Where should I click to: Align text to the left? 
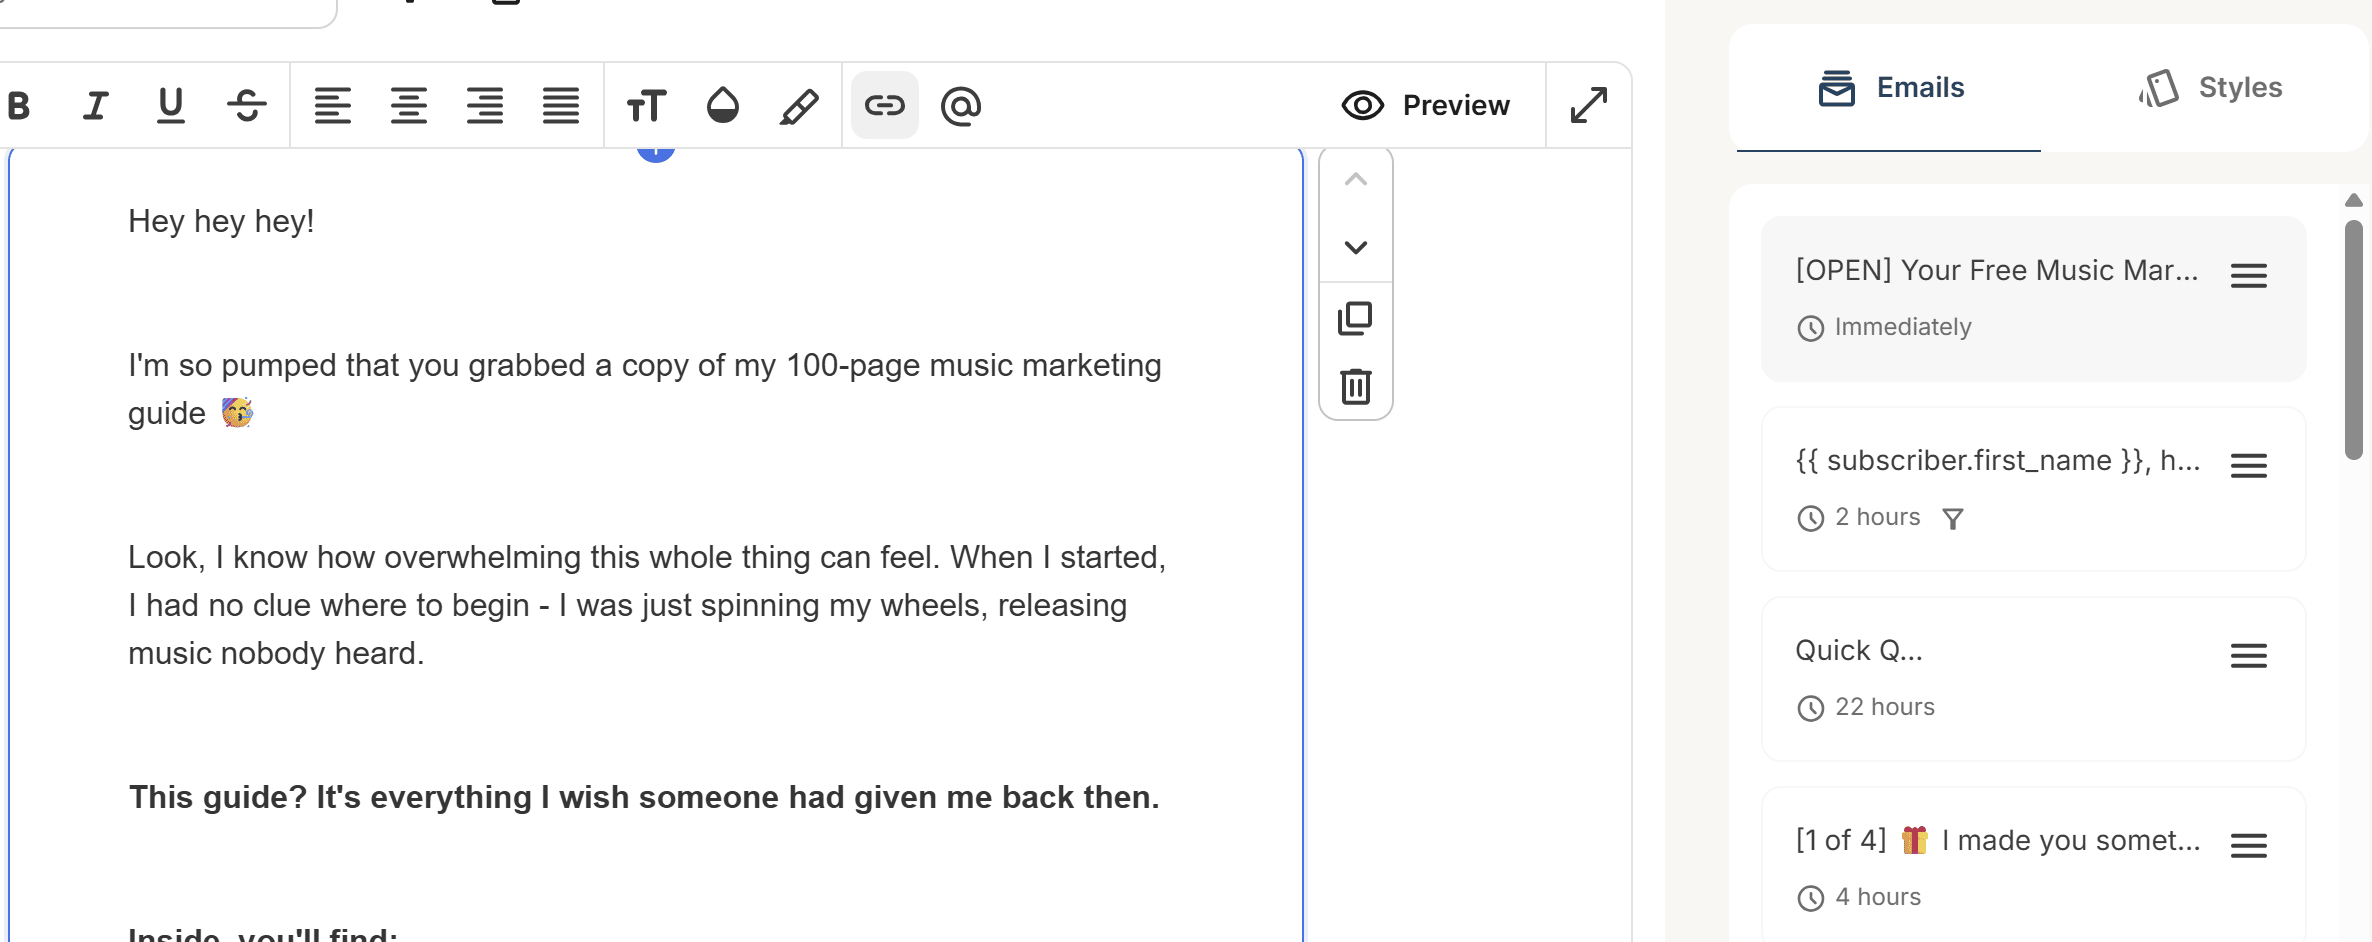(x=333, y=105)
